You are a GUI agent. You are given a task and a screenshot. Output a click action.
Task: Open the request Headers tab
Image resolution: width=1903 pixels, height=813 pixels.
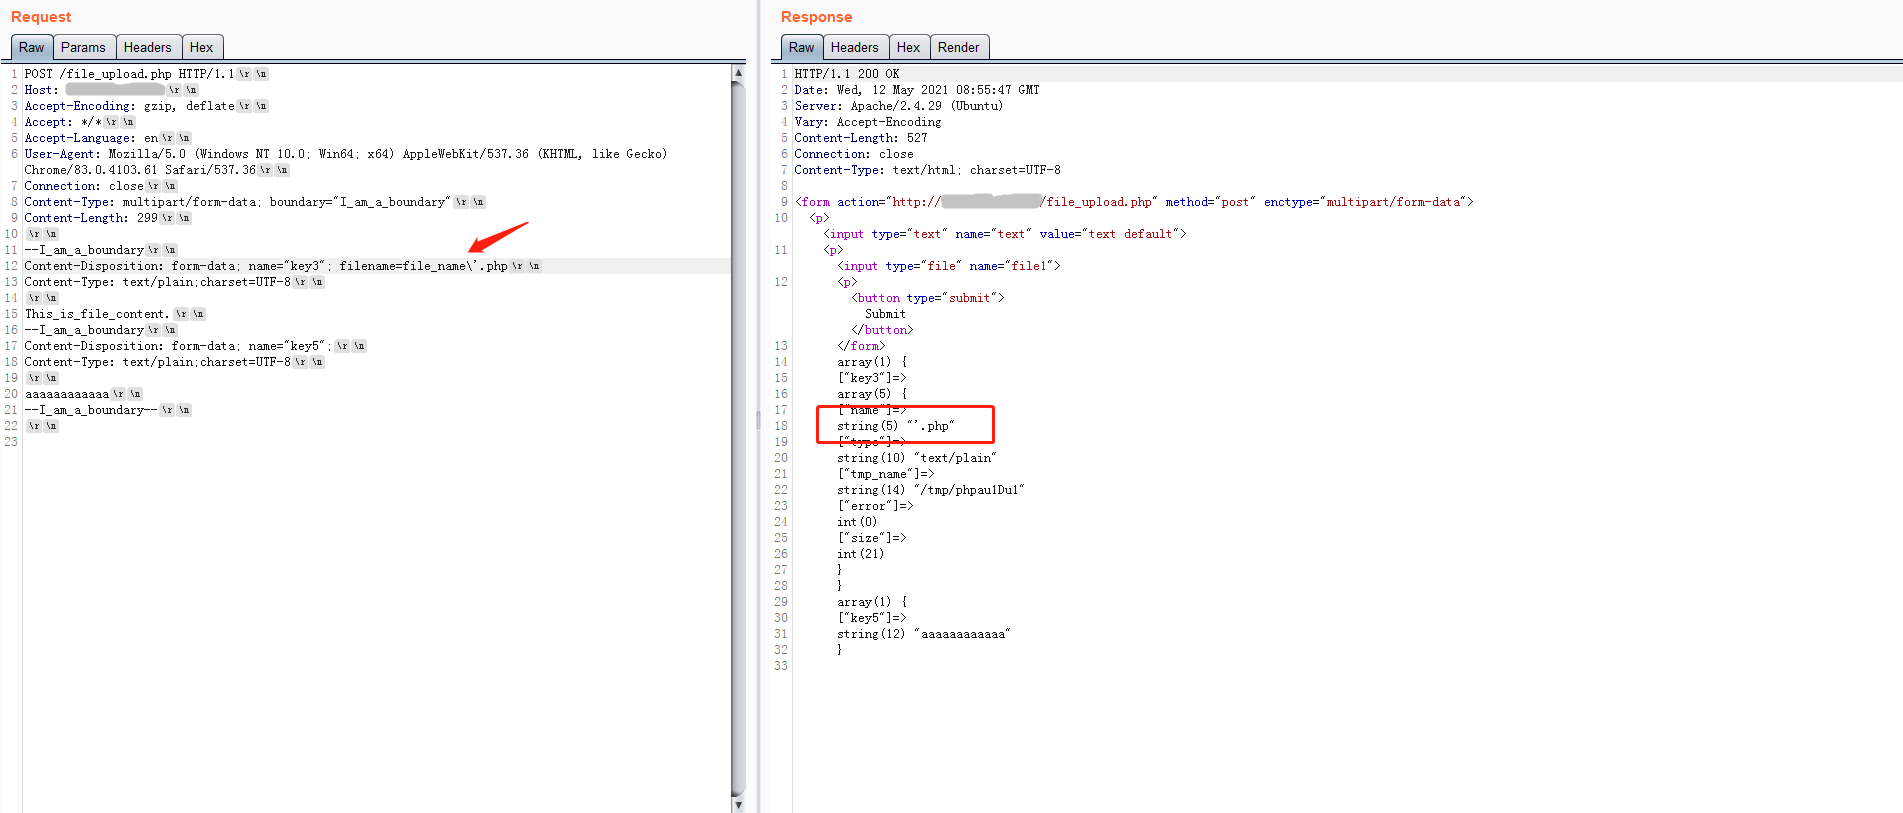[148, 47]
